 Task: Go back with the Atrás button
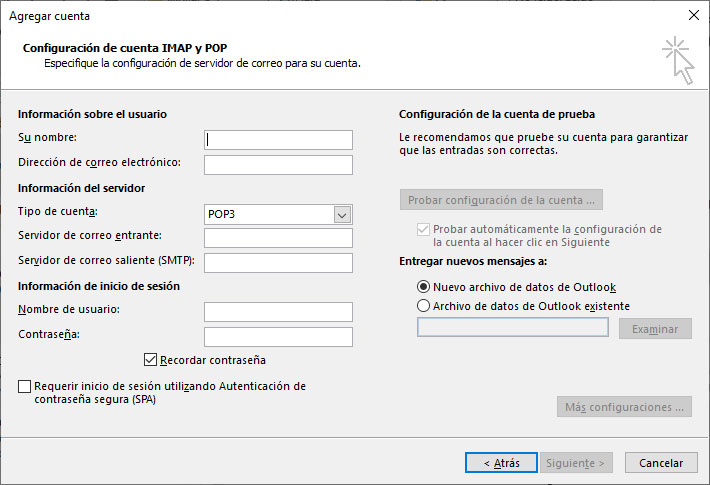pyautogui.click(x=501, y=463)
